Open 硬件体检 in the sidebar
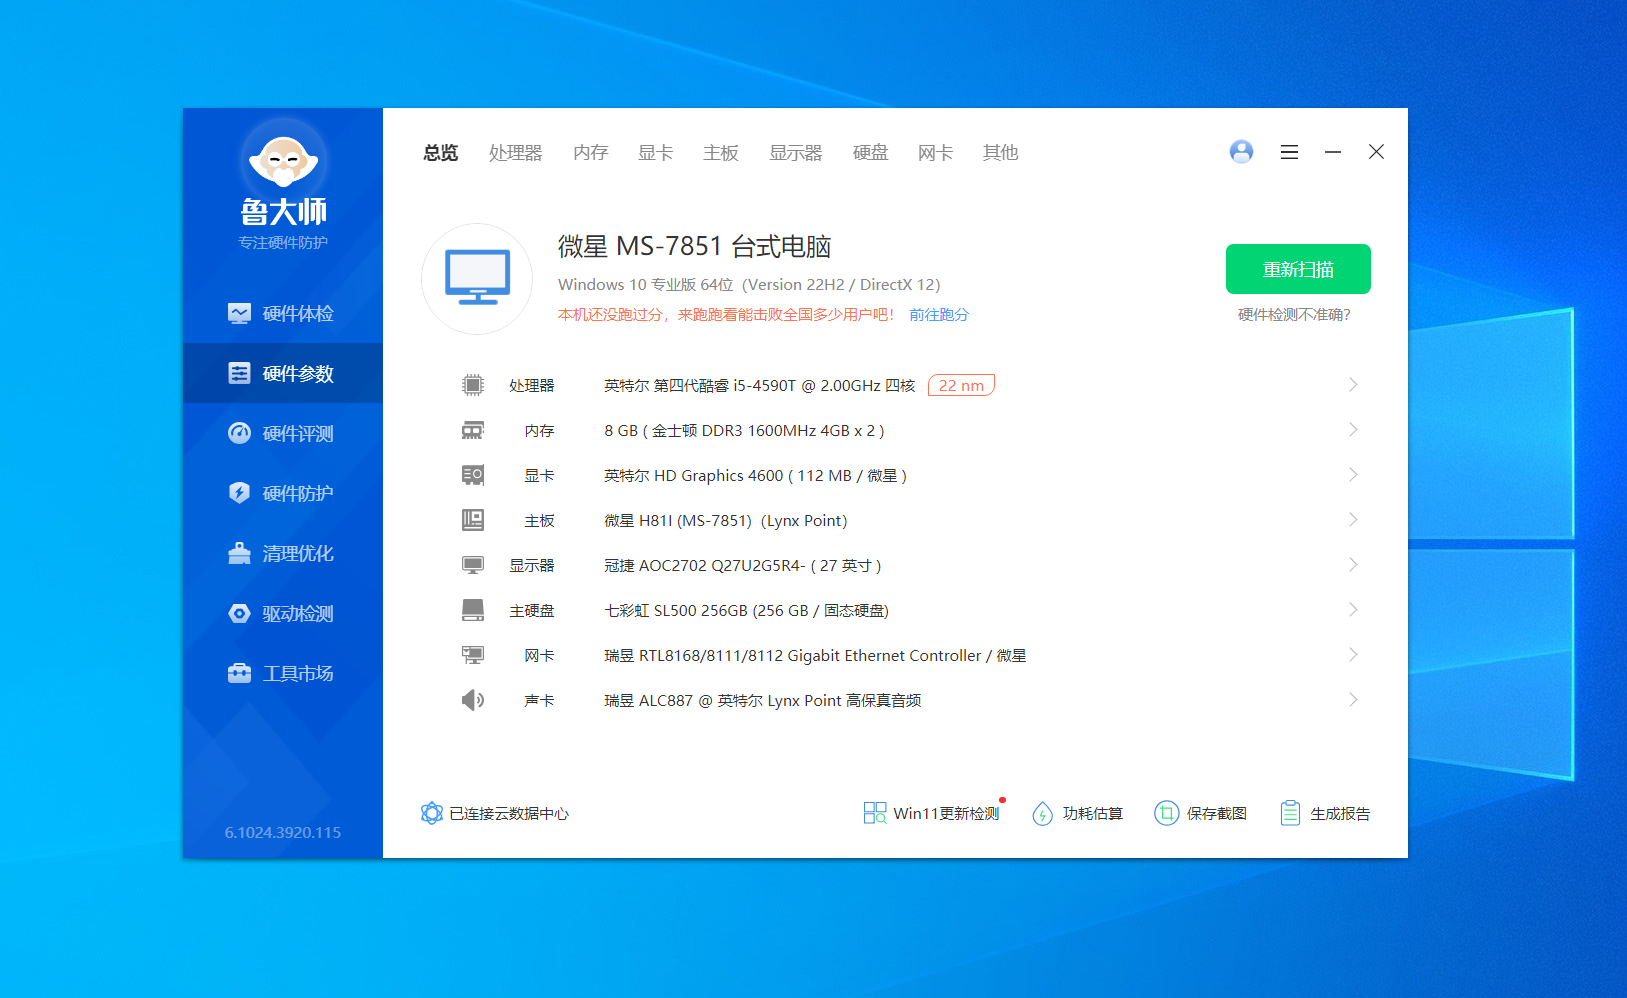 (x=283, y=313)
